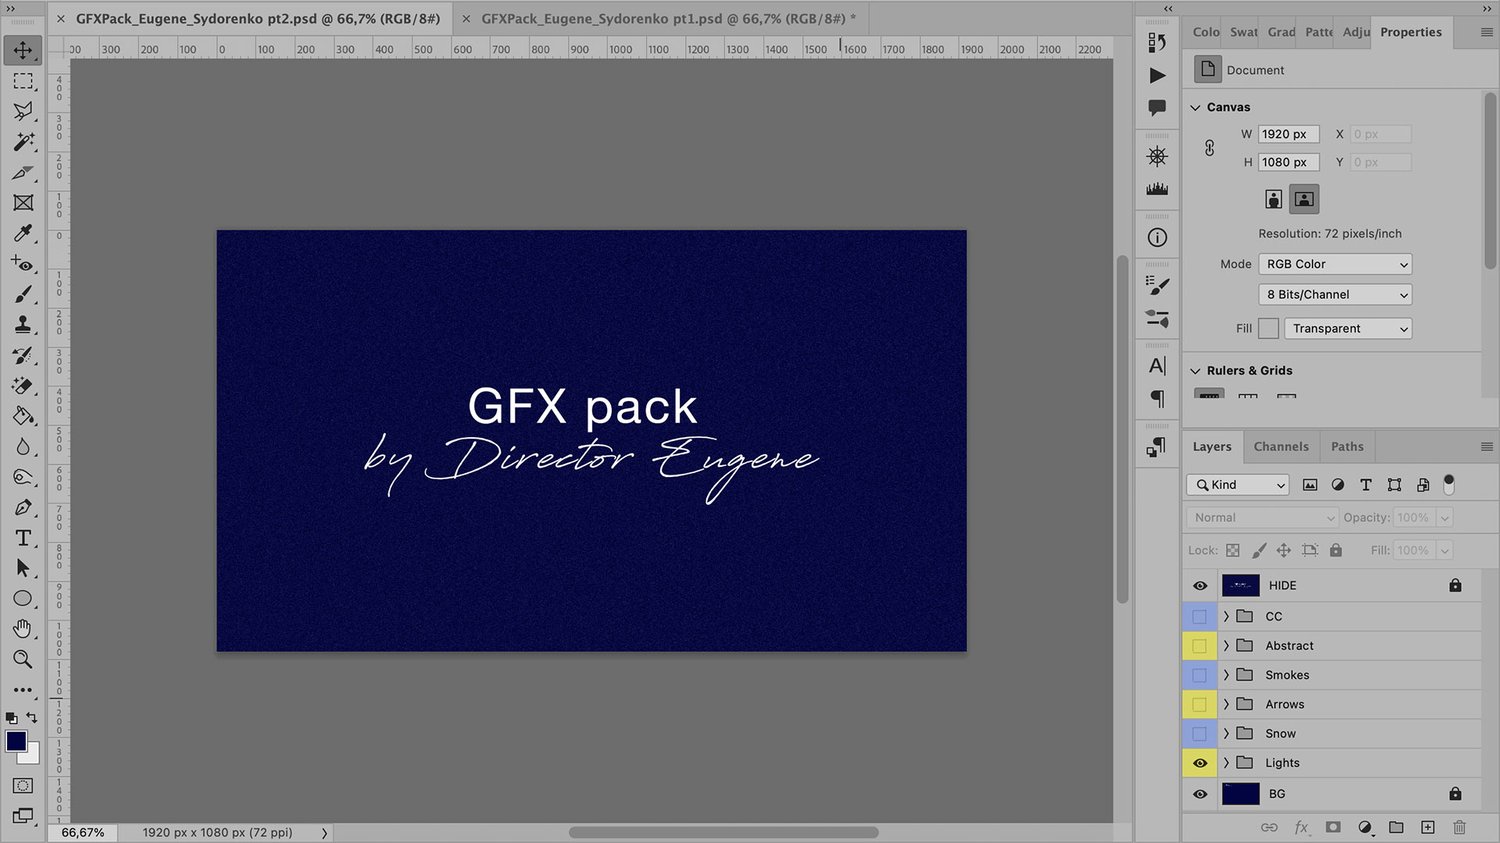Click the canvas Fill color swatch
The image size is (1500, 843).
tap(1268, 328)
